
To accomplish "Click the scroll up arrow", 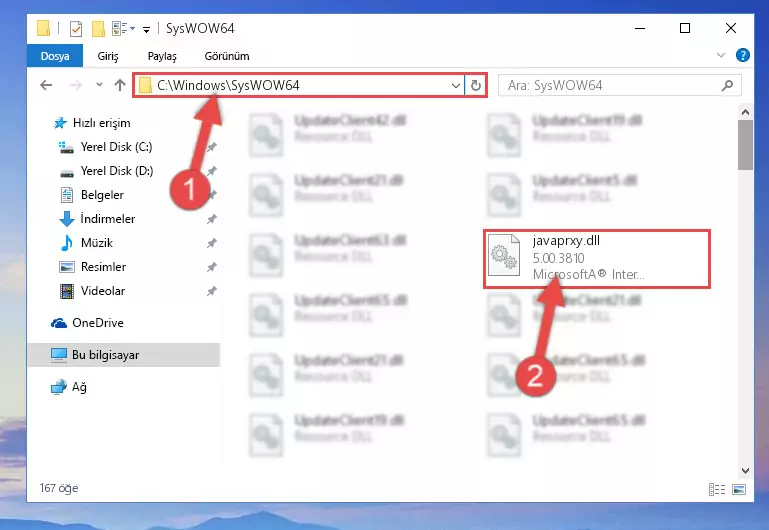I will tap(745, 112).
